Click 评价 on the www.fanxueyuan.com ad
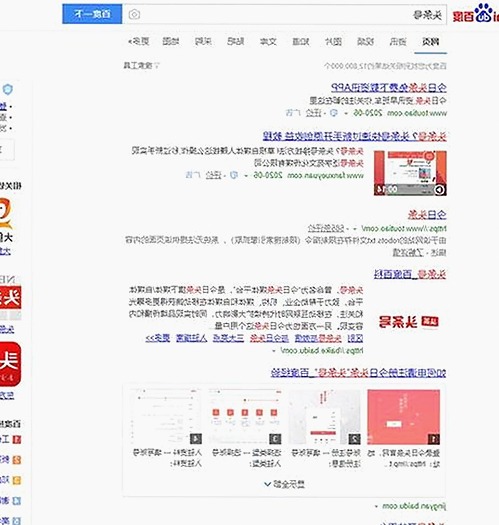The height and width of the screenshot is (525, 499). pyautogui.click(x=214, y=175)
